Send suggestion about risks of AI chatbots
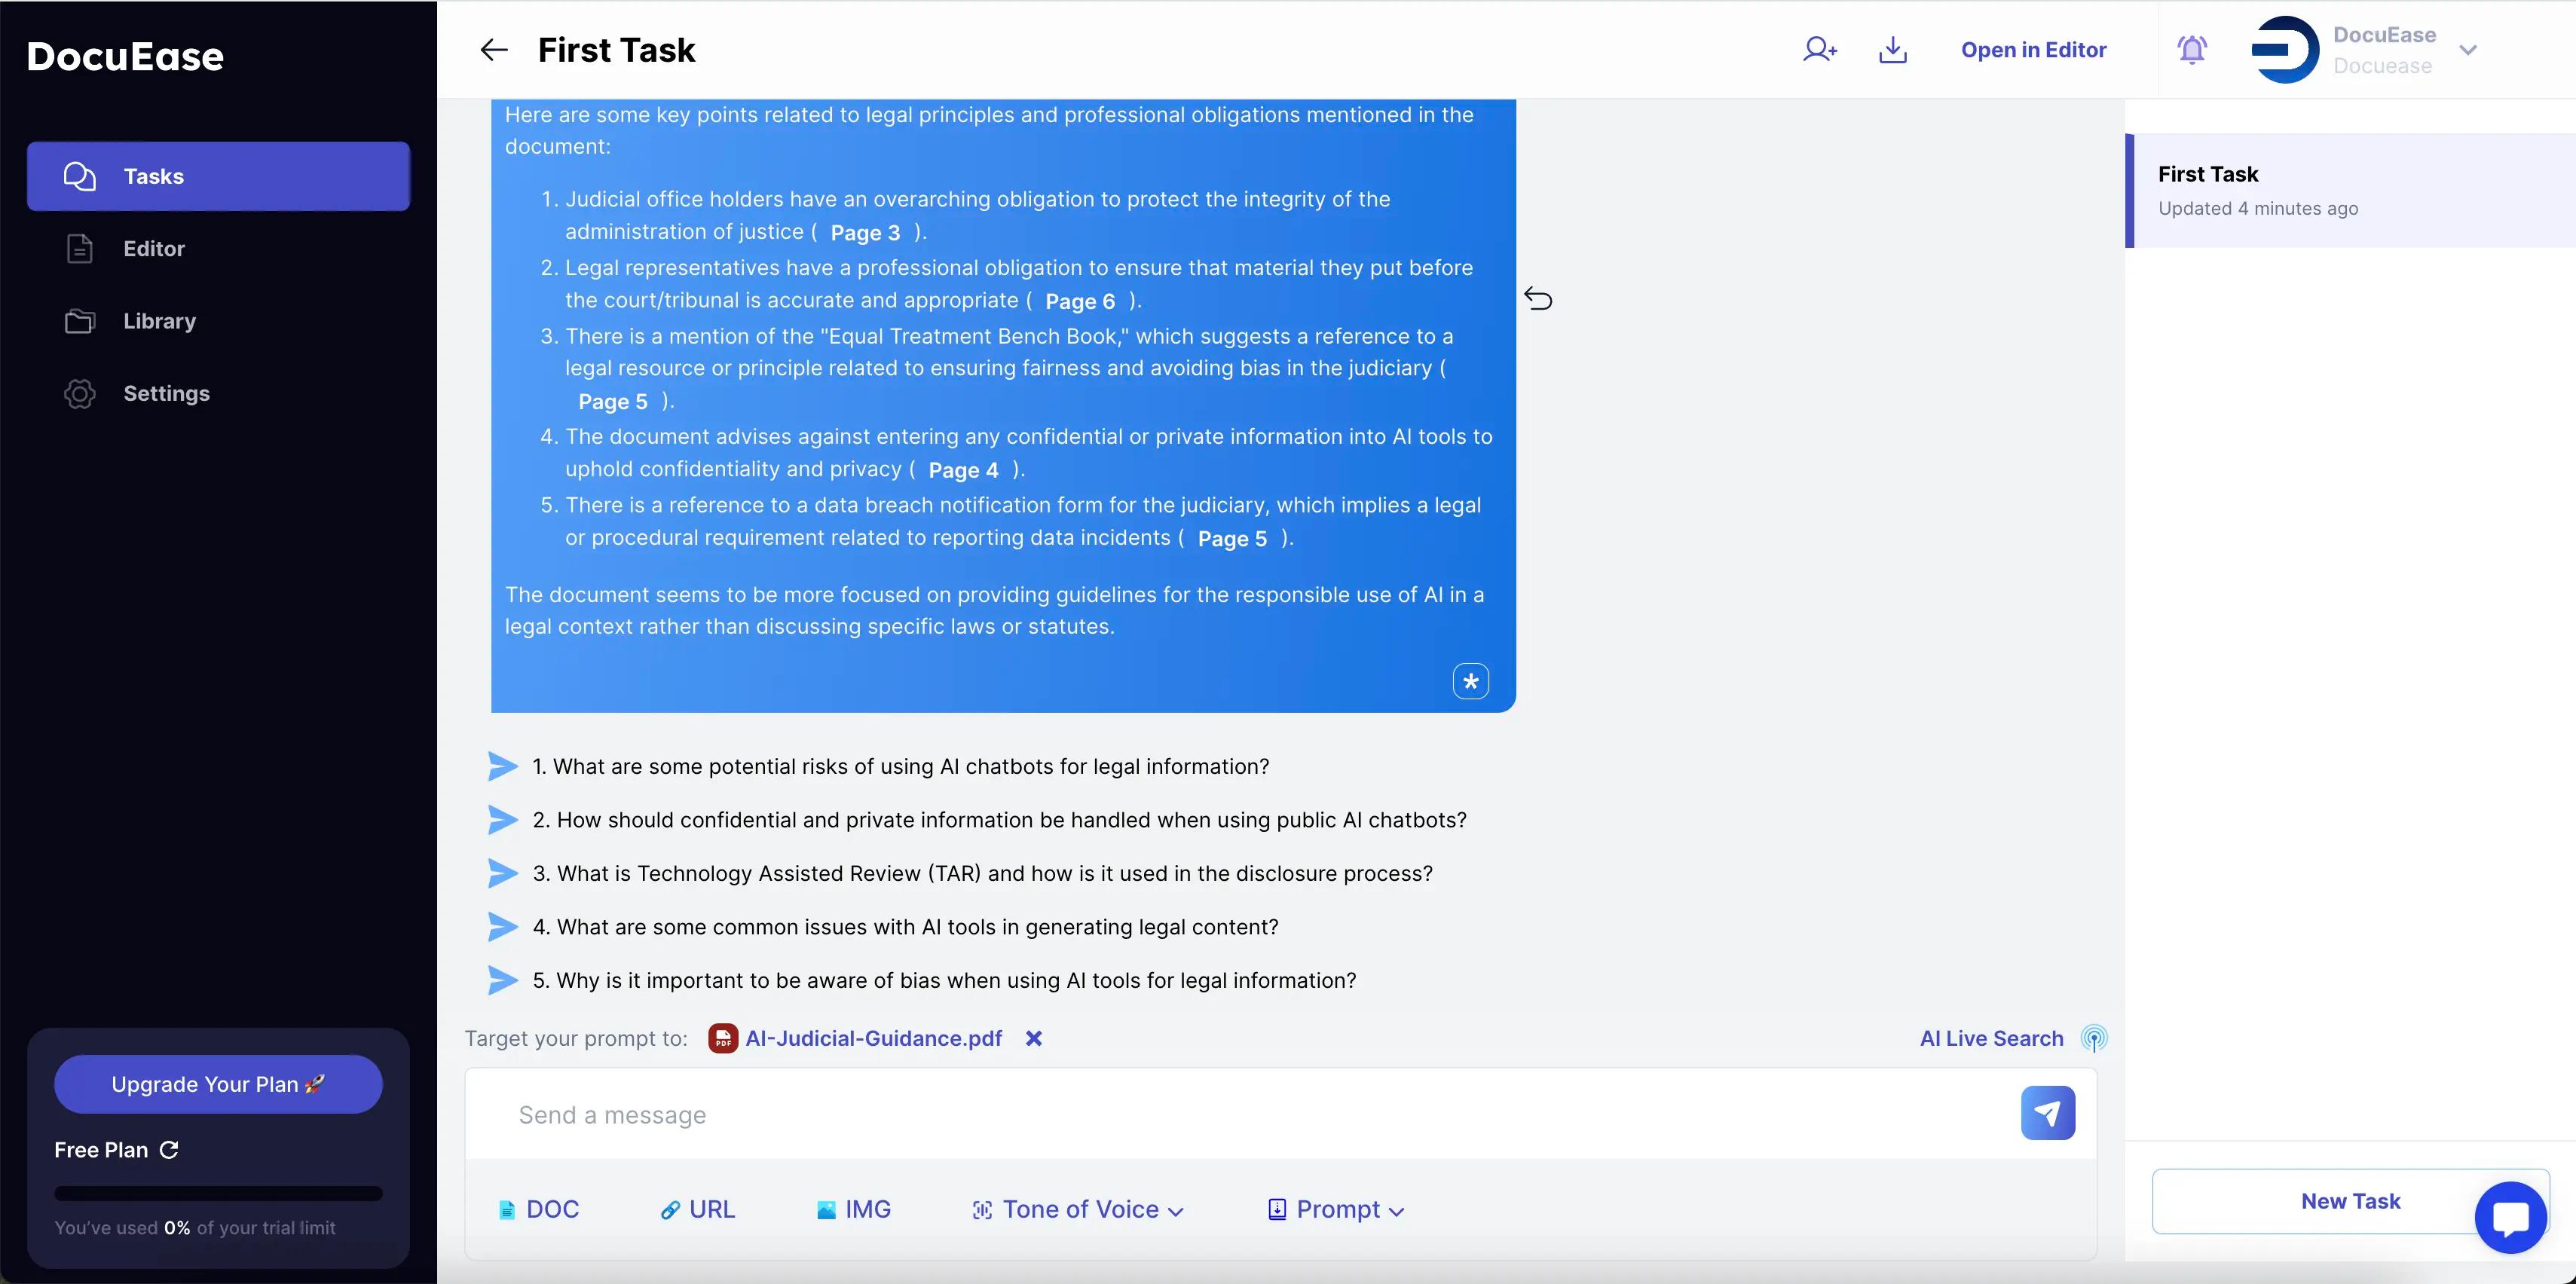Viewport: 2576px width, 1284px height. [502, 766]
